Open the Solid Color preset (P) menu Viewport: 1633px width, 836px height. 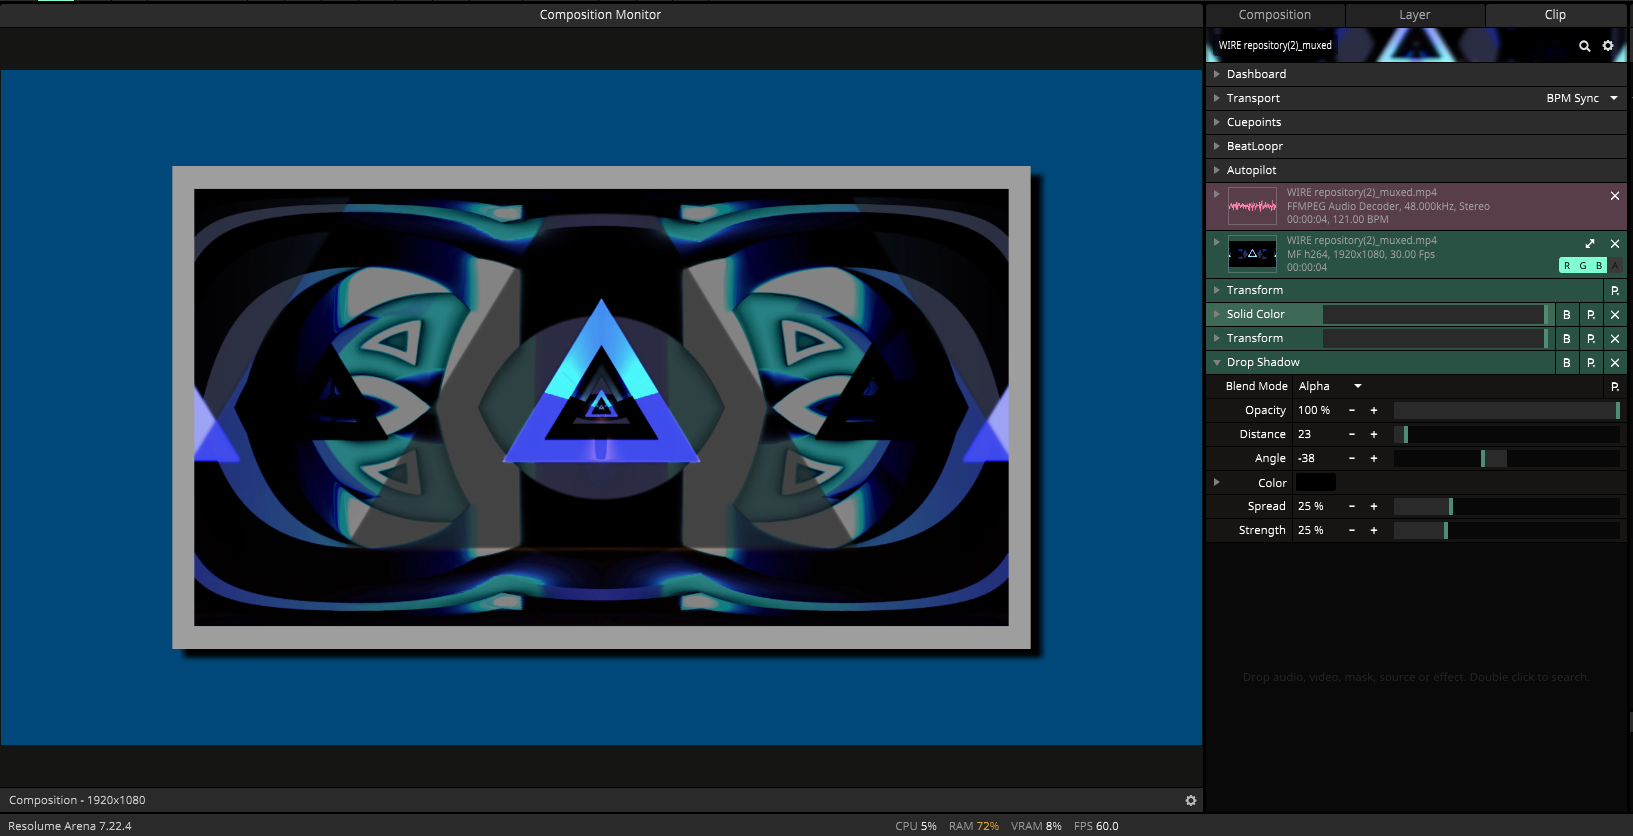(1590, 315)
